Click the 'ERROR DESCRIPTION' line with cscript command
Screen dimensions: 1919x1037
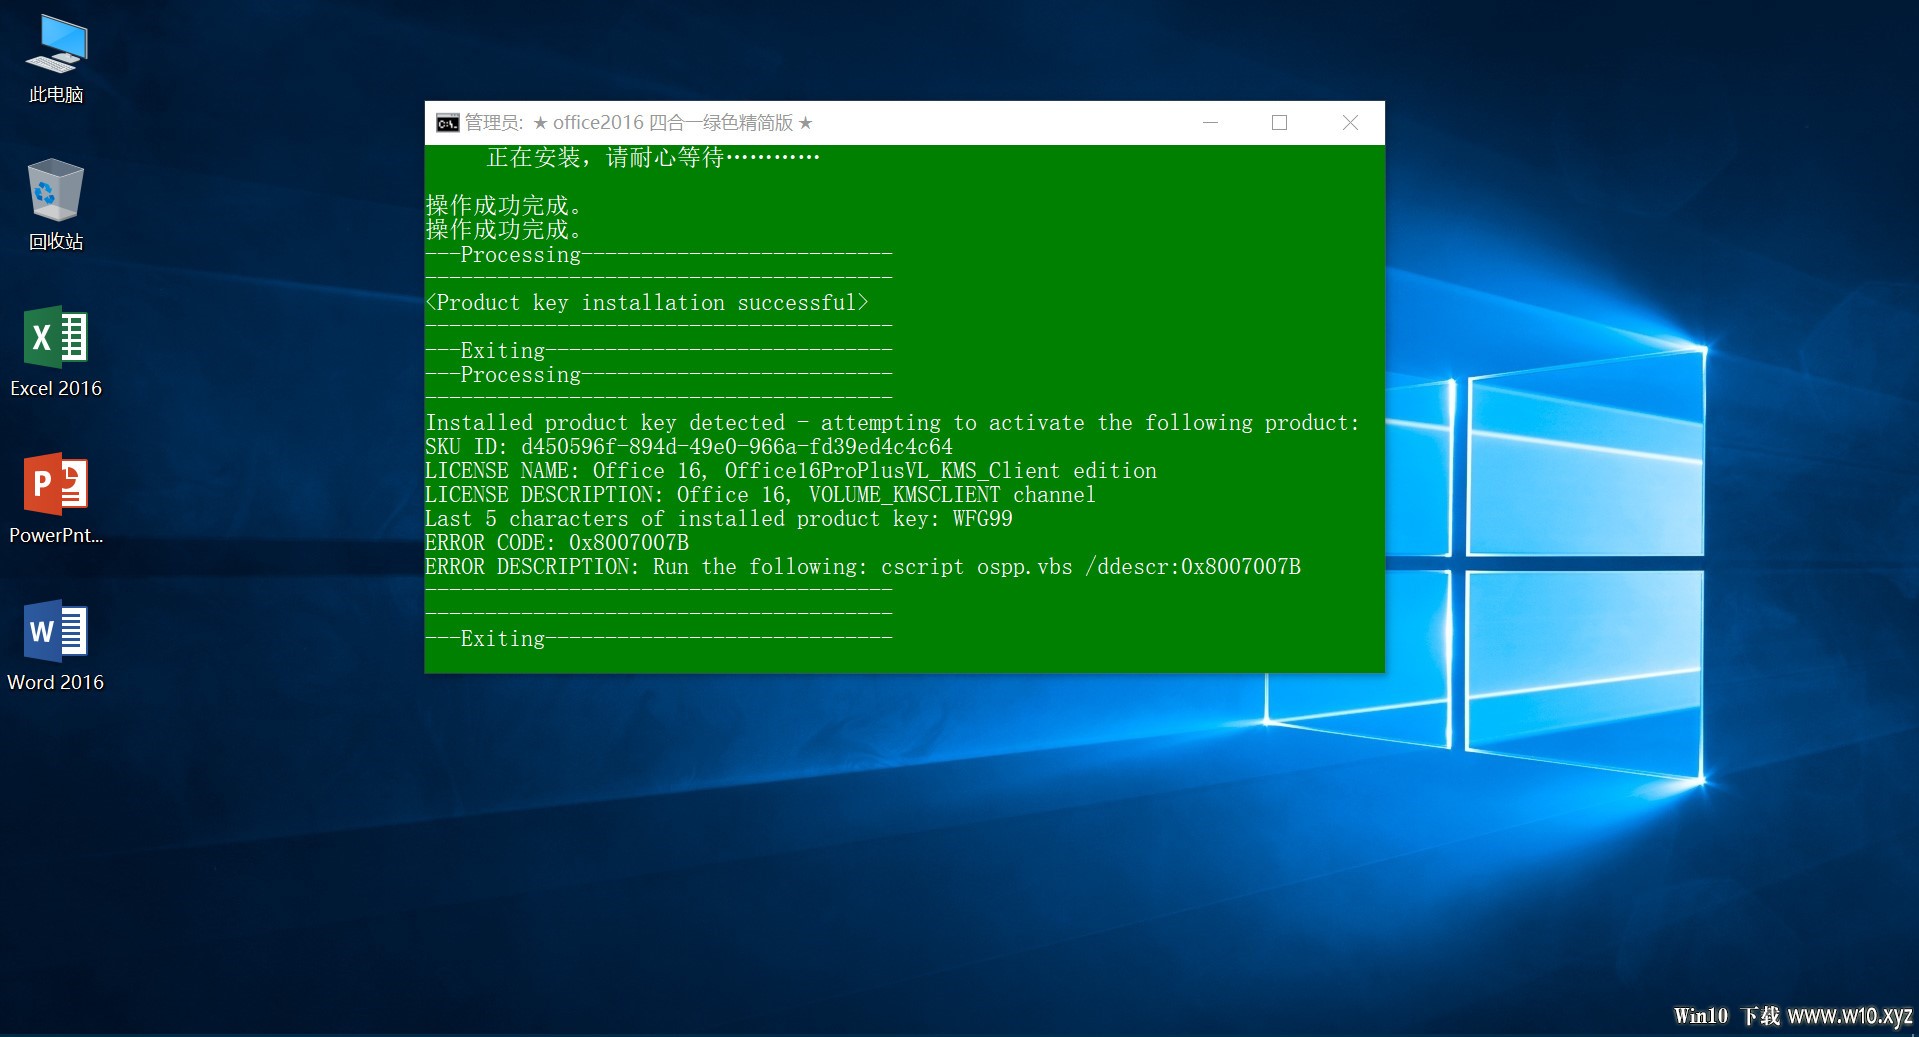tap(863, 567)
